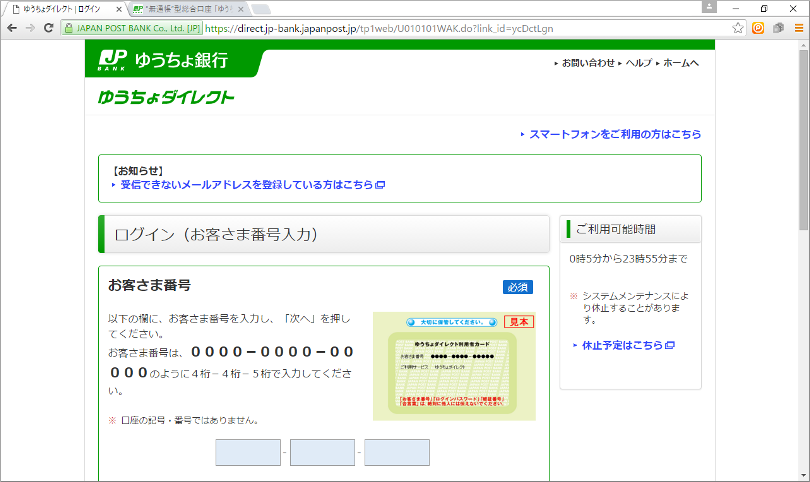Open a new tab with the new-tab button
Viewport: 810px width, 482px height.
(x=261, y=9)
